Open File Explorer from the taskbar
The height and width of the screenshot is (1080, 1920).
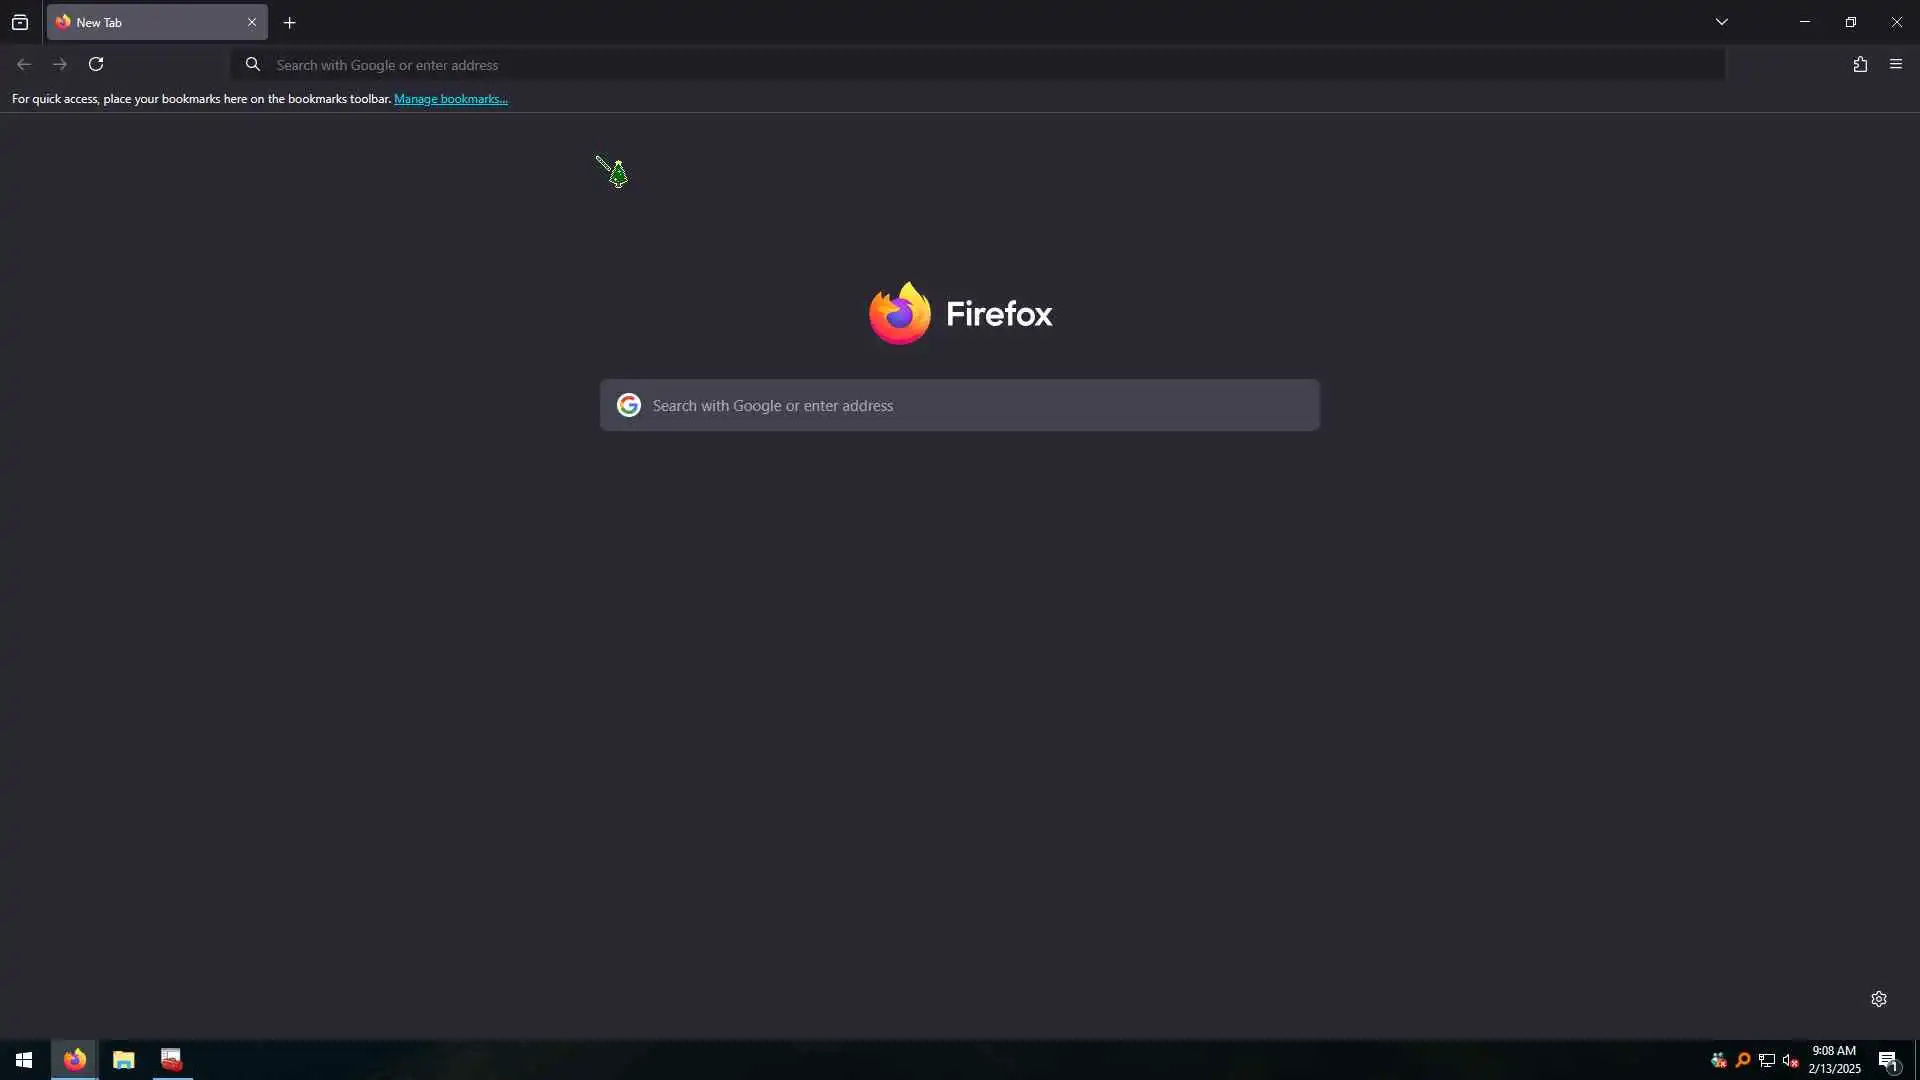click(x=124, y=1060)
